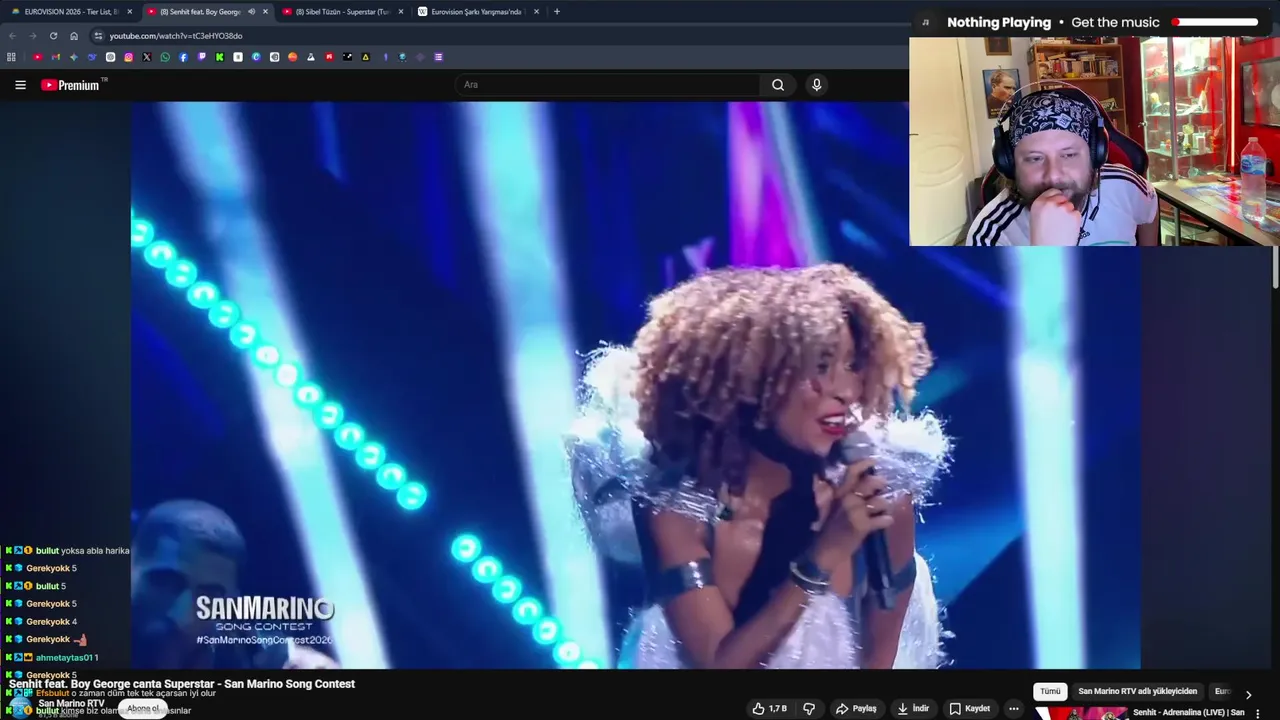Go to browser home page icon
The height and width of the screenshot is (720, 1280).
pos(74,36)
